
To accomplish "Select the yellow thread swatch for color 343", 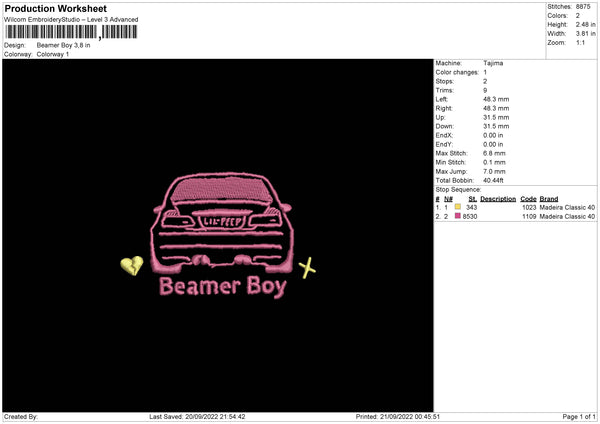I will click(x=457, y=207).
